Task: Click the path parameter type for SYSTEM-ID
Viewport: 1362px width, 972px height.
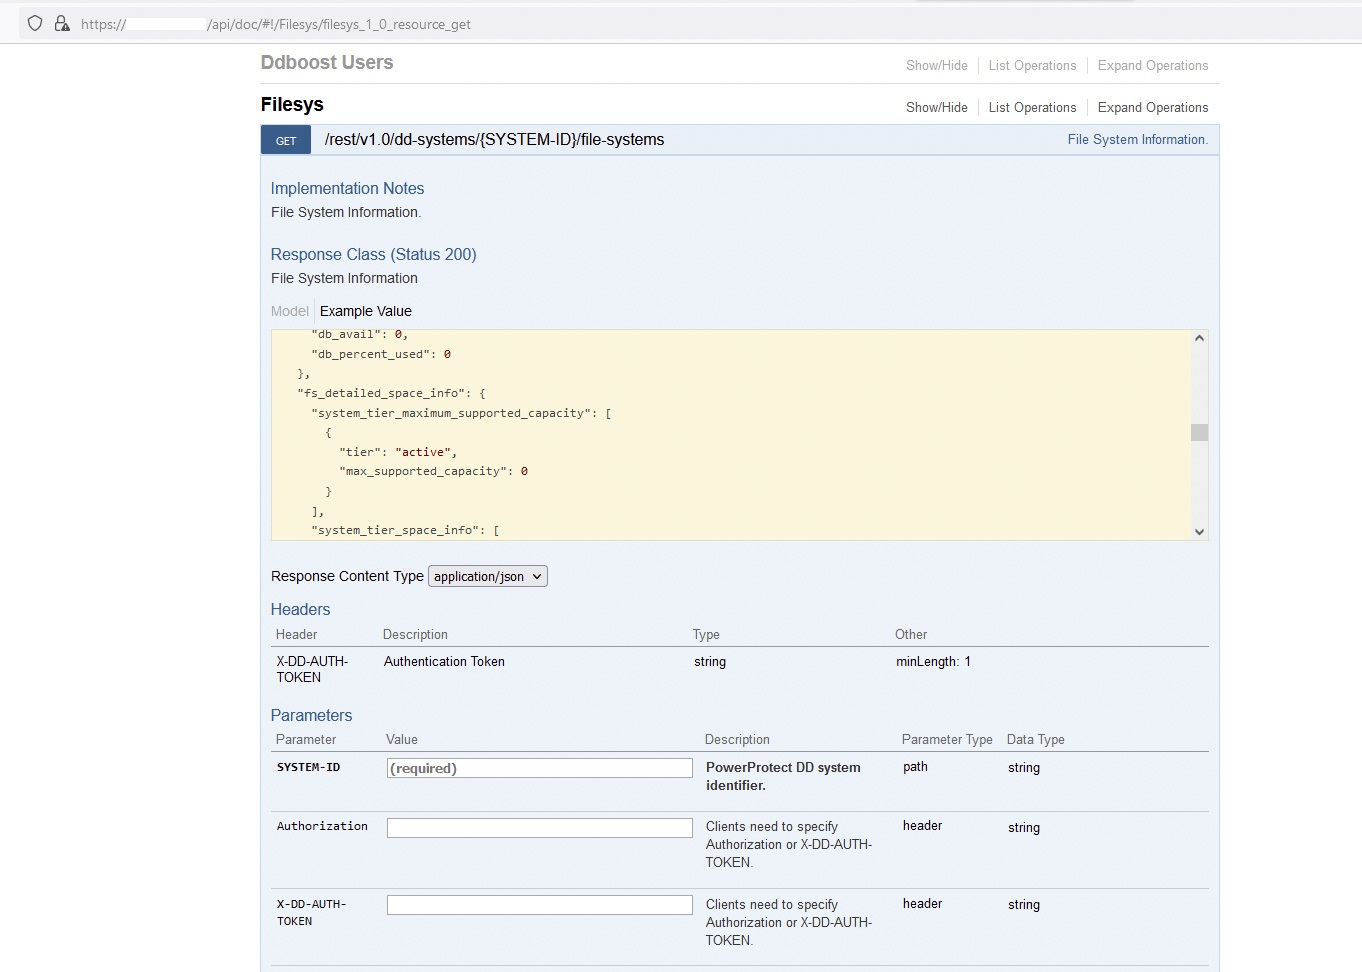Action: click(915, 767)
